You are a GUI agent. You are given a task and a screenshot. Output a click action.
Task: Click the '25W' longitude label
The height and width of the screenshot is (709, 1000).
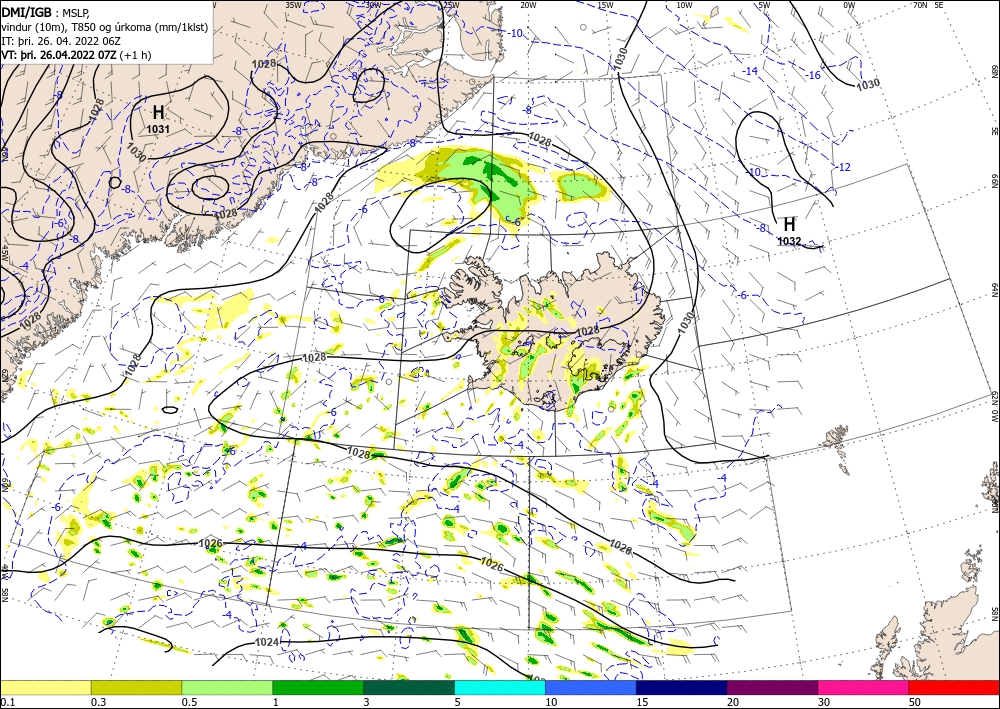pyautogui.click(x=450, y=4)
